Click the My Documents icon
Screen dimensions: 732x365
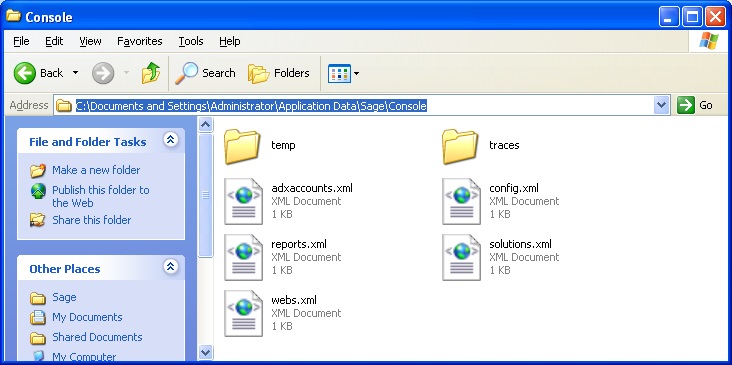click(x=38, y=318)
